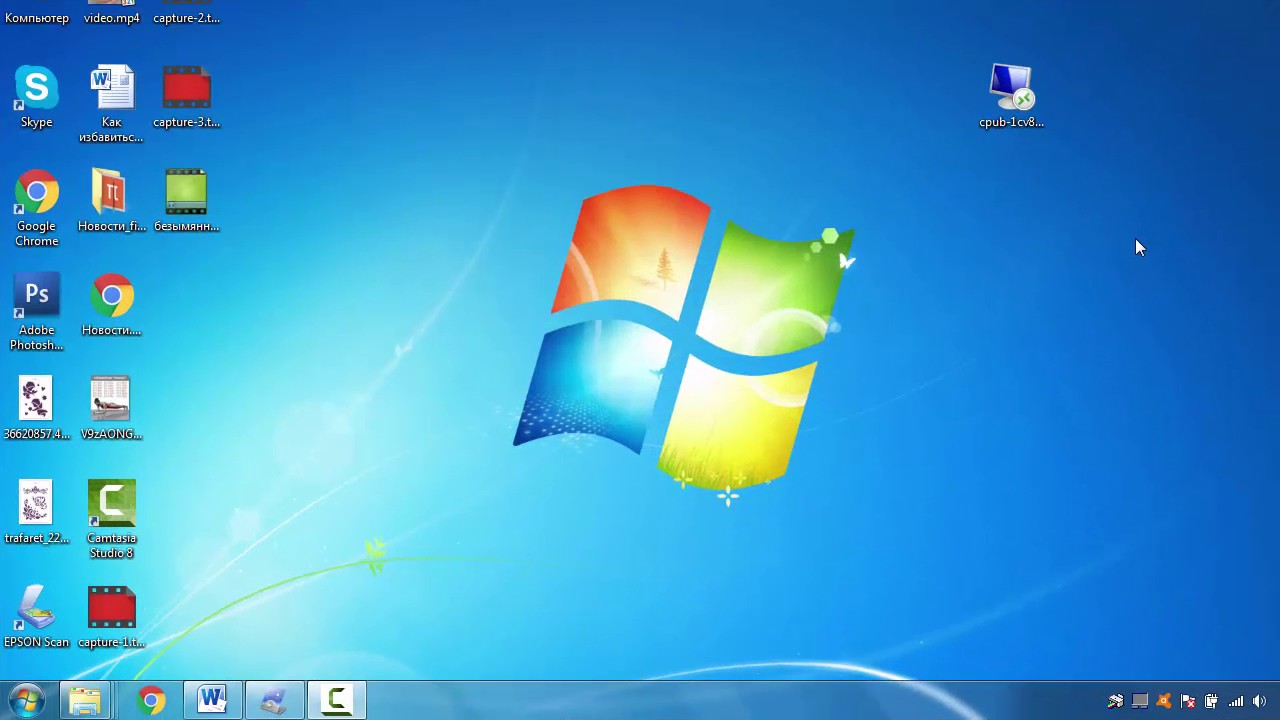Select the V9zAONG image file

tap(111, 409)
